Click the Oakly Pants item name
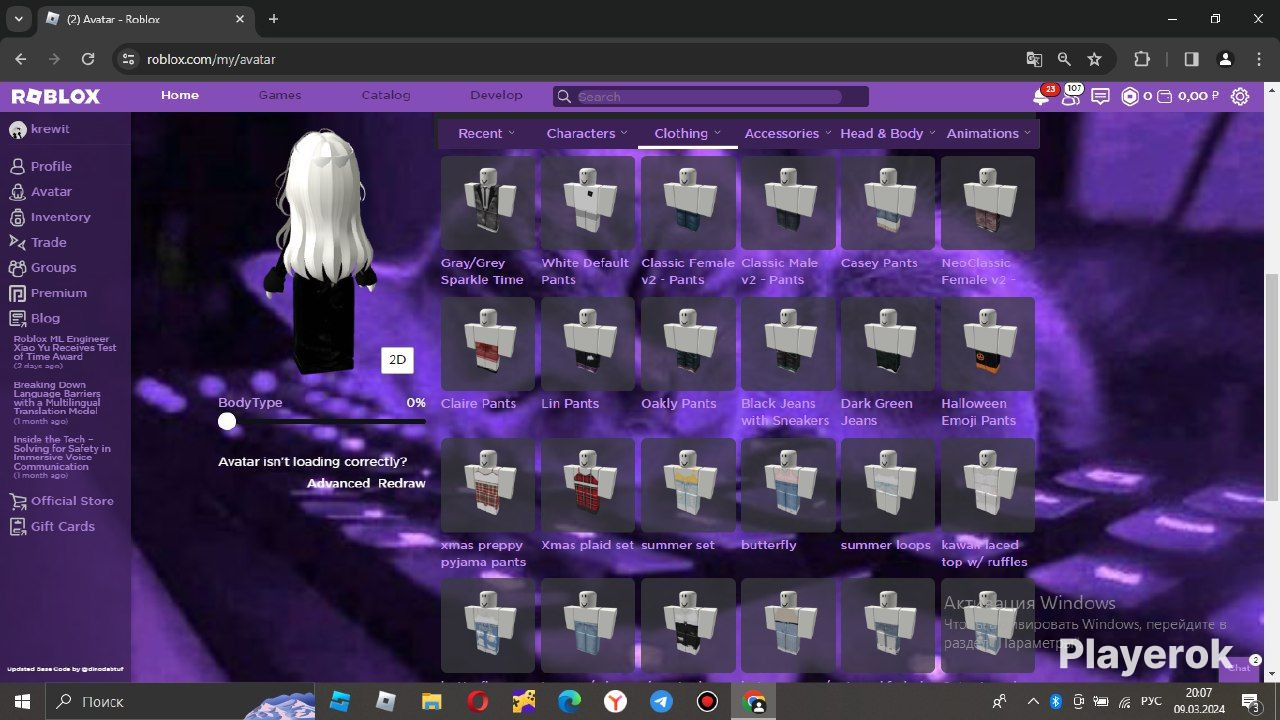Screen dimensions: 1280x720 [679, 404]
